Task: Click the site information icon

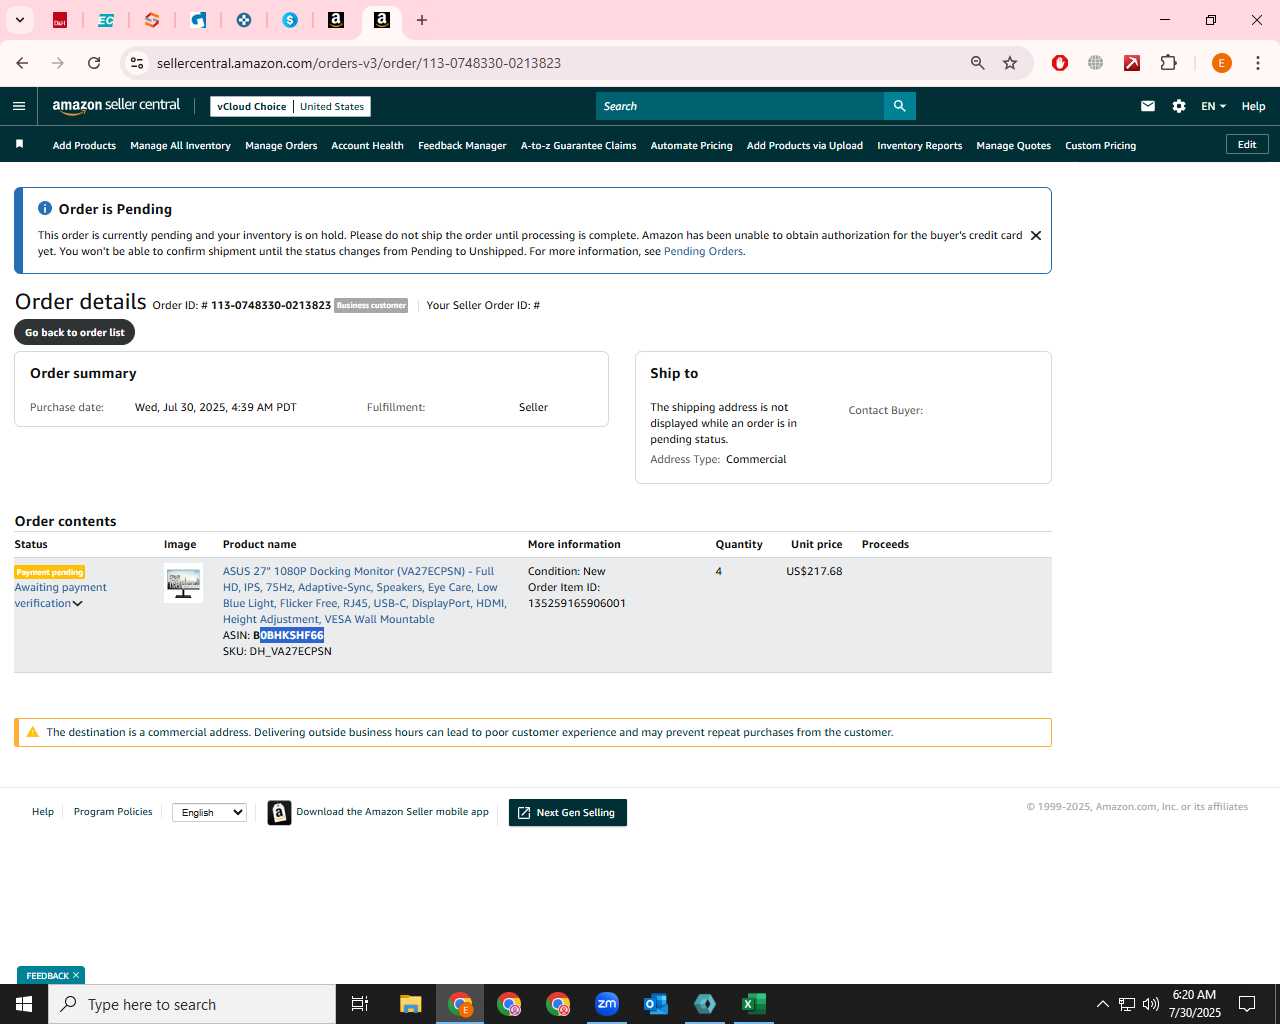Action: 137,63
